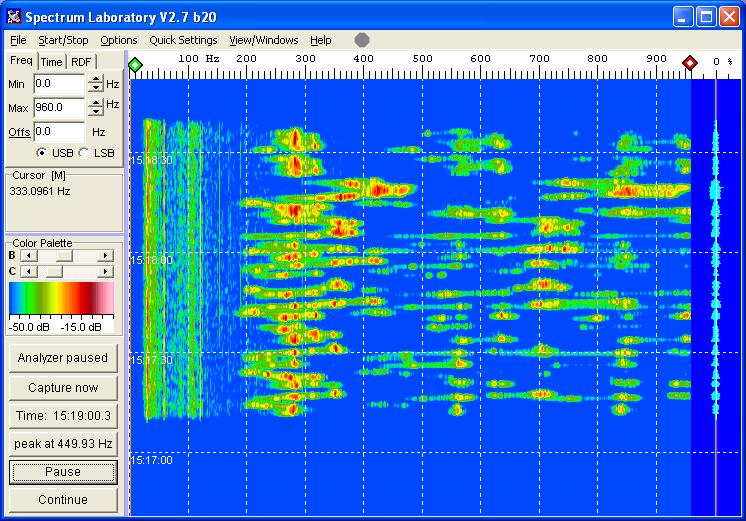This screenshot has width=746, height=521.
Task: Open the File menu
Action: 18,40
